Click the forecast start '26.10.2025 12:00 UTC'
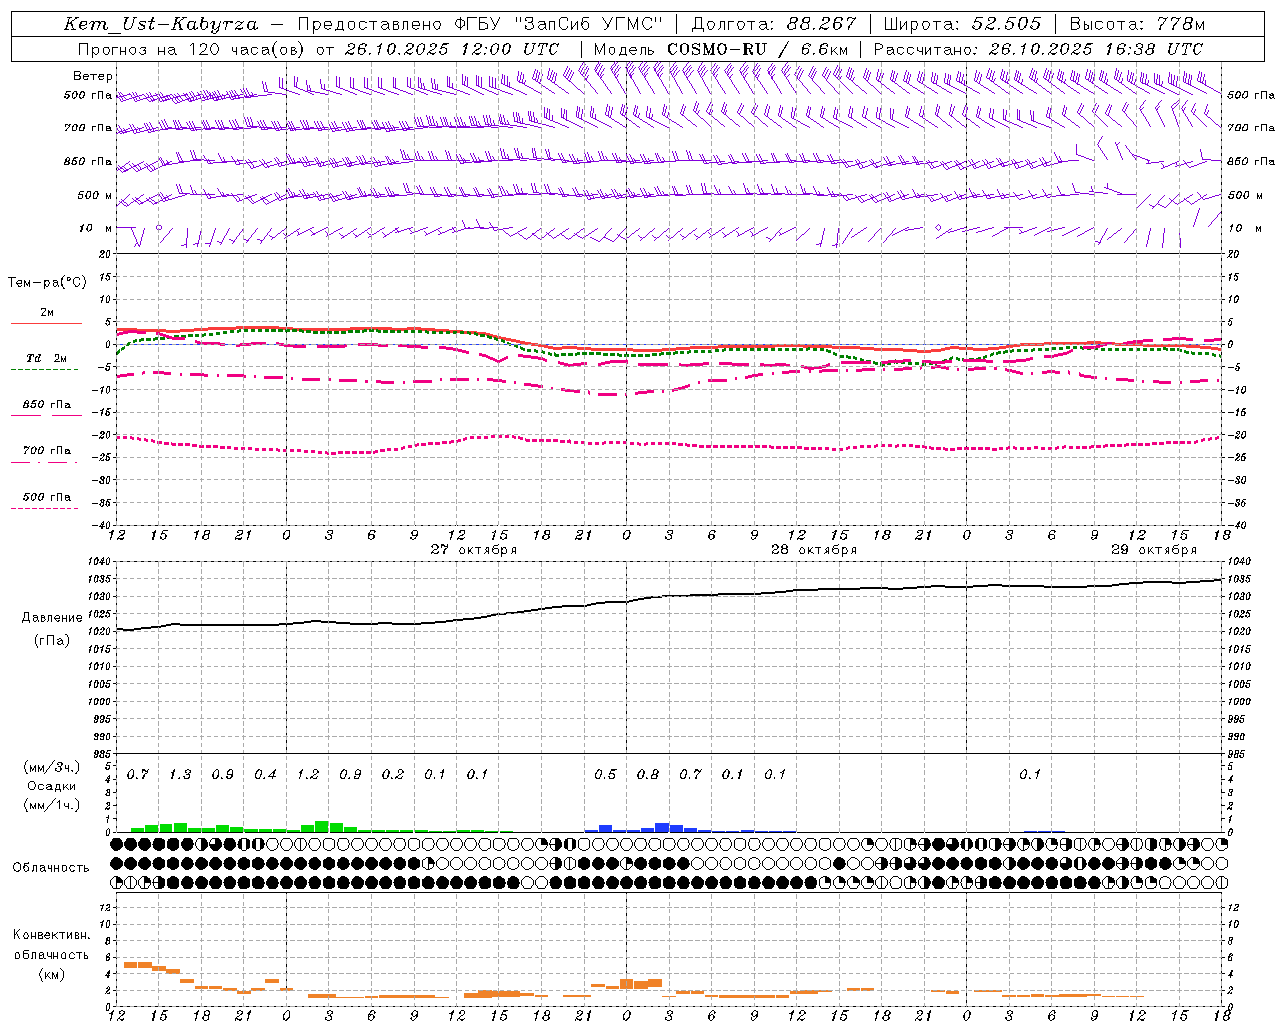The height and width of the screenshot is (1024, 1280). 452,49
